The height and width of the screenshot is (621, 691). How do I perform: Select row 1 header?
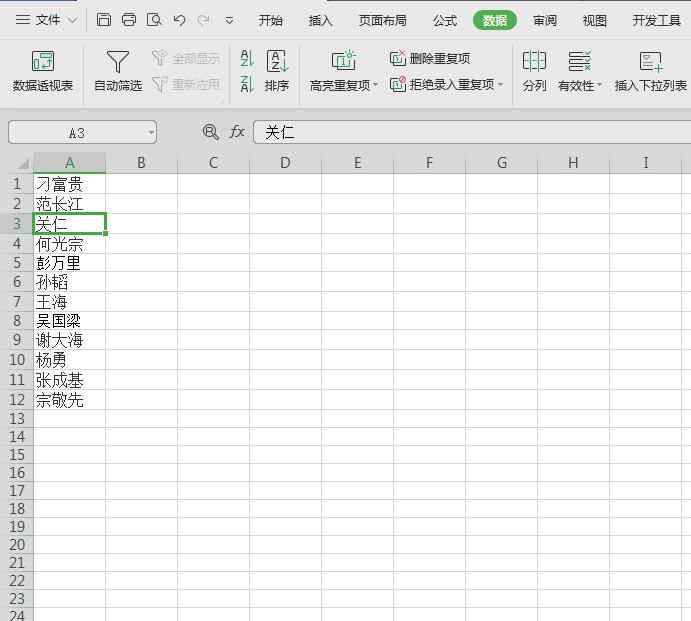(17, 184)
